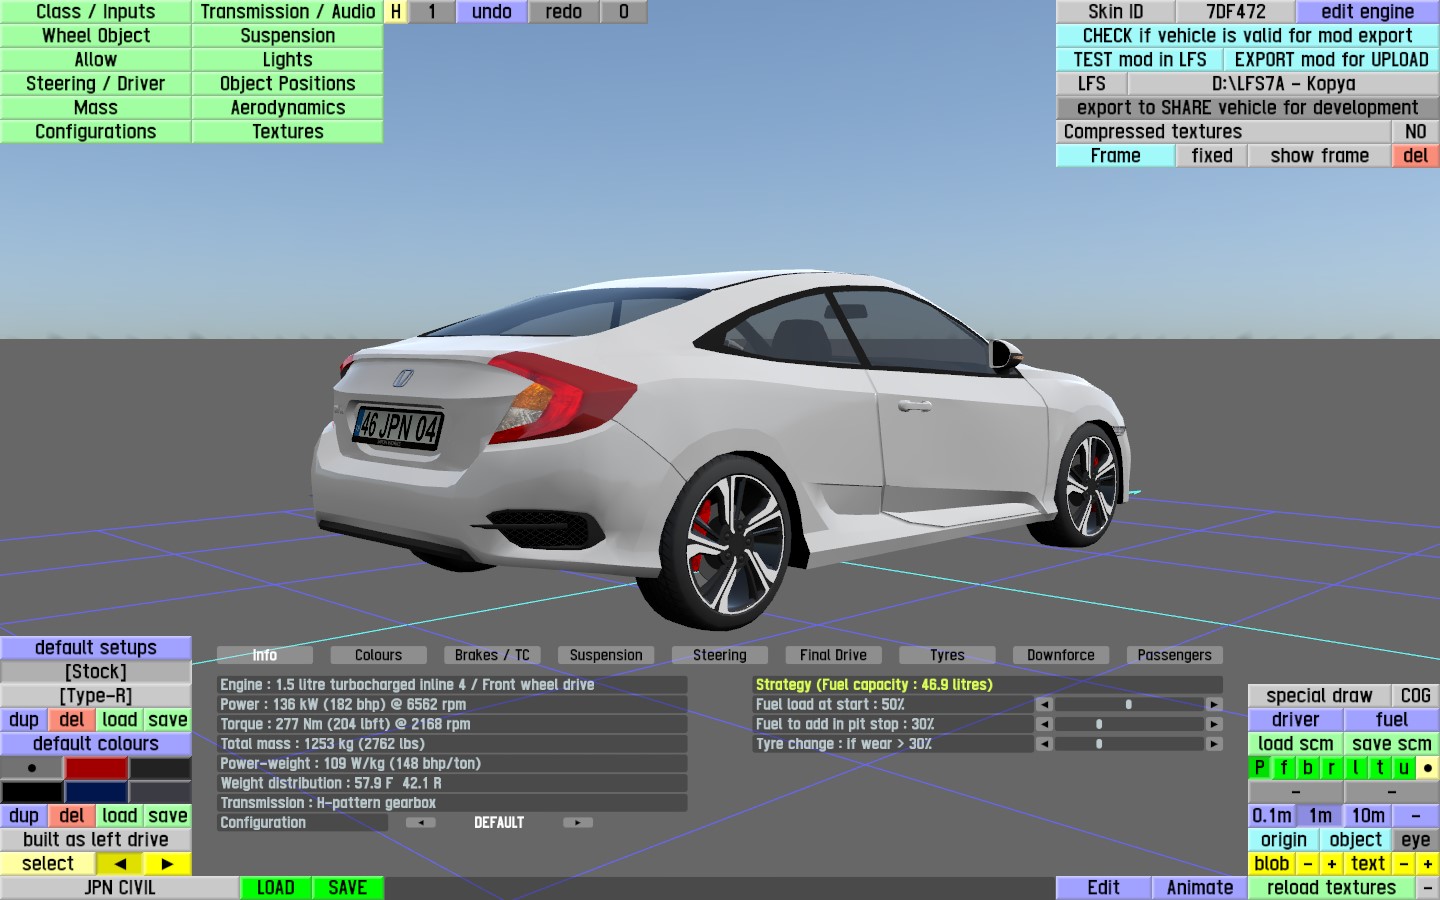Toggle the H button in top bar

[x=396, y=12]
